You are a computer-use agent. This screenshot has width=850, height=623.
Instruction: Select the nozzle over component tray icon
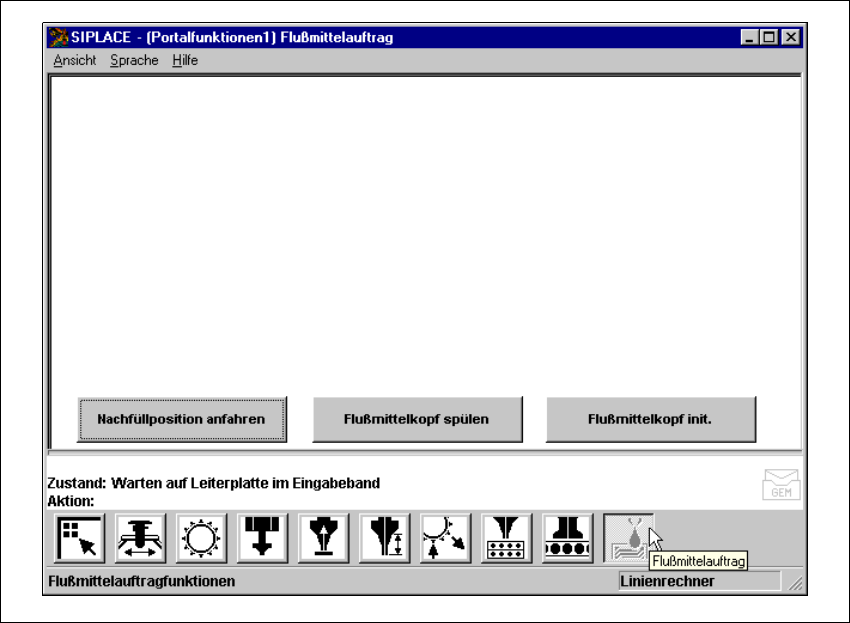pos(506,538)
